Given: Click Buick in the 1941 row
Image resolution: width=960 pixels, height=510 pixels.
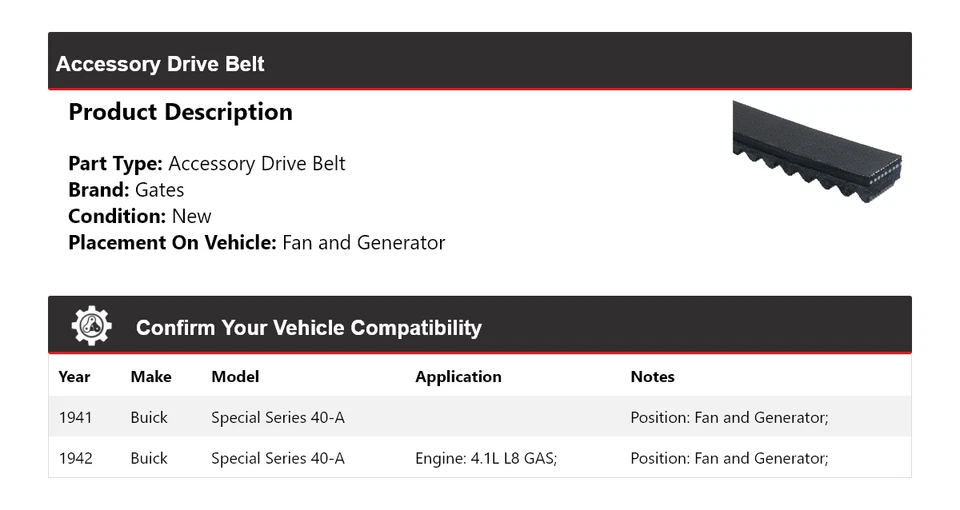Looking at the screenshot, I should (149, 417).
